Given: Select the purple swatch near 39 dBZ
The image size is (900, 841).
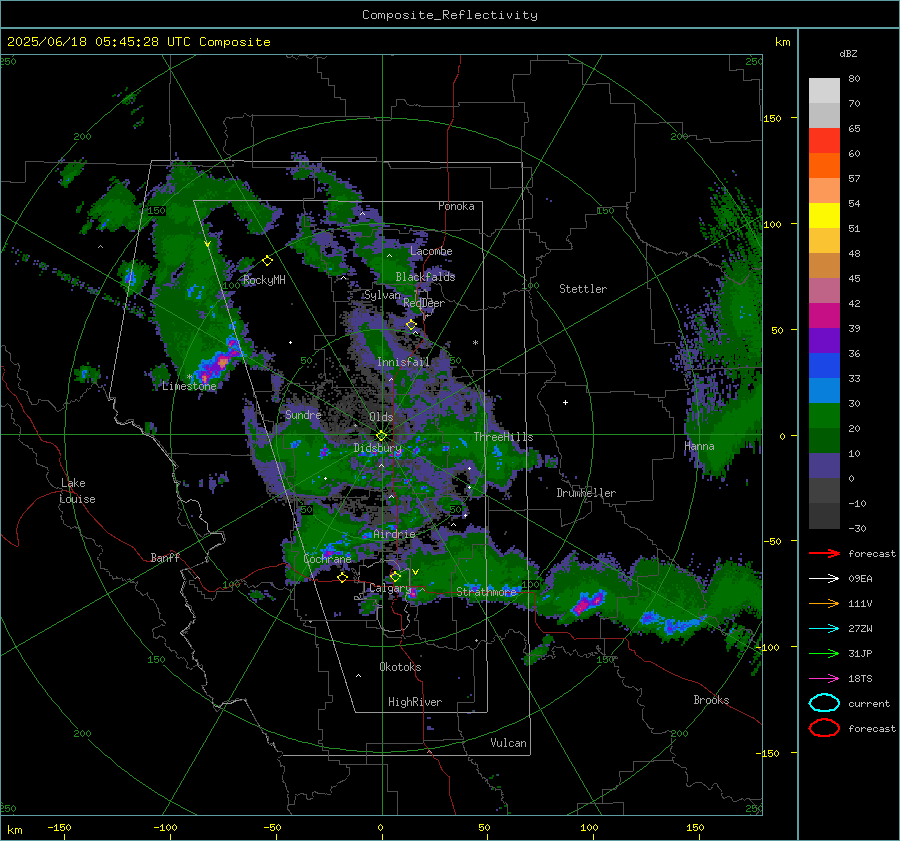Looking at the screenshot, I should pos(824,340).
